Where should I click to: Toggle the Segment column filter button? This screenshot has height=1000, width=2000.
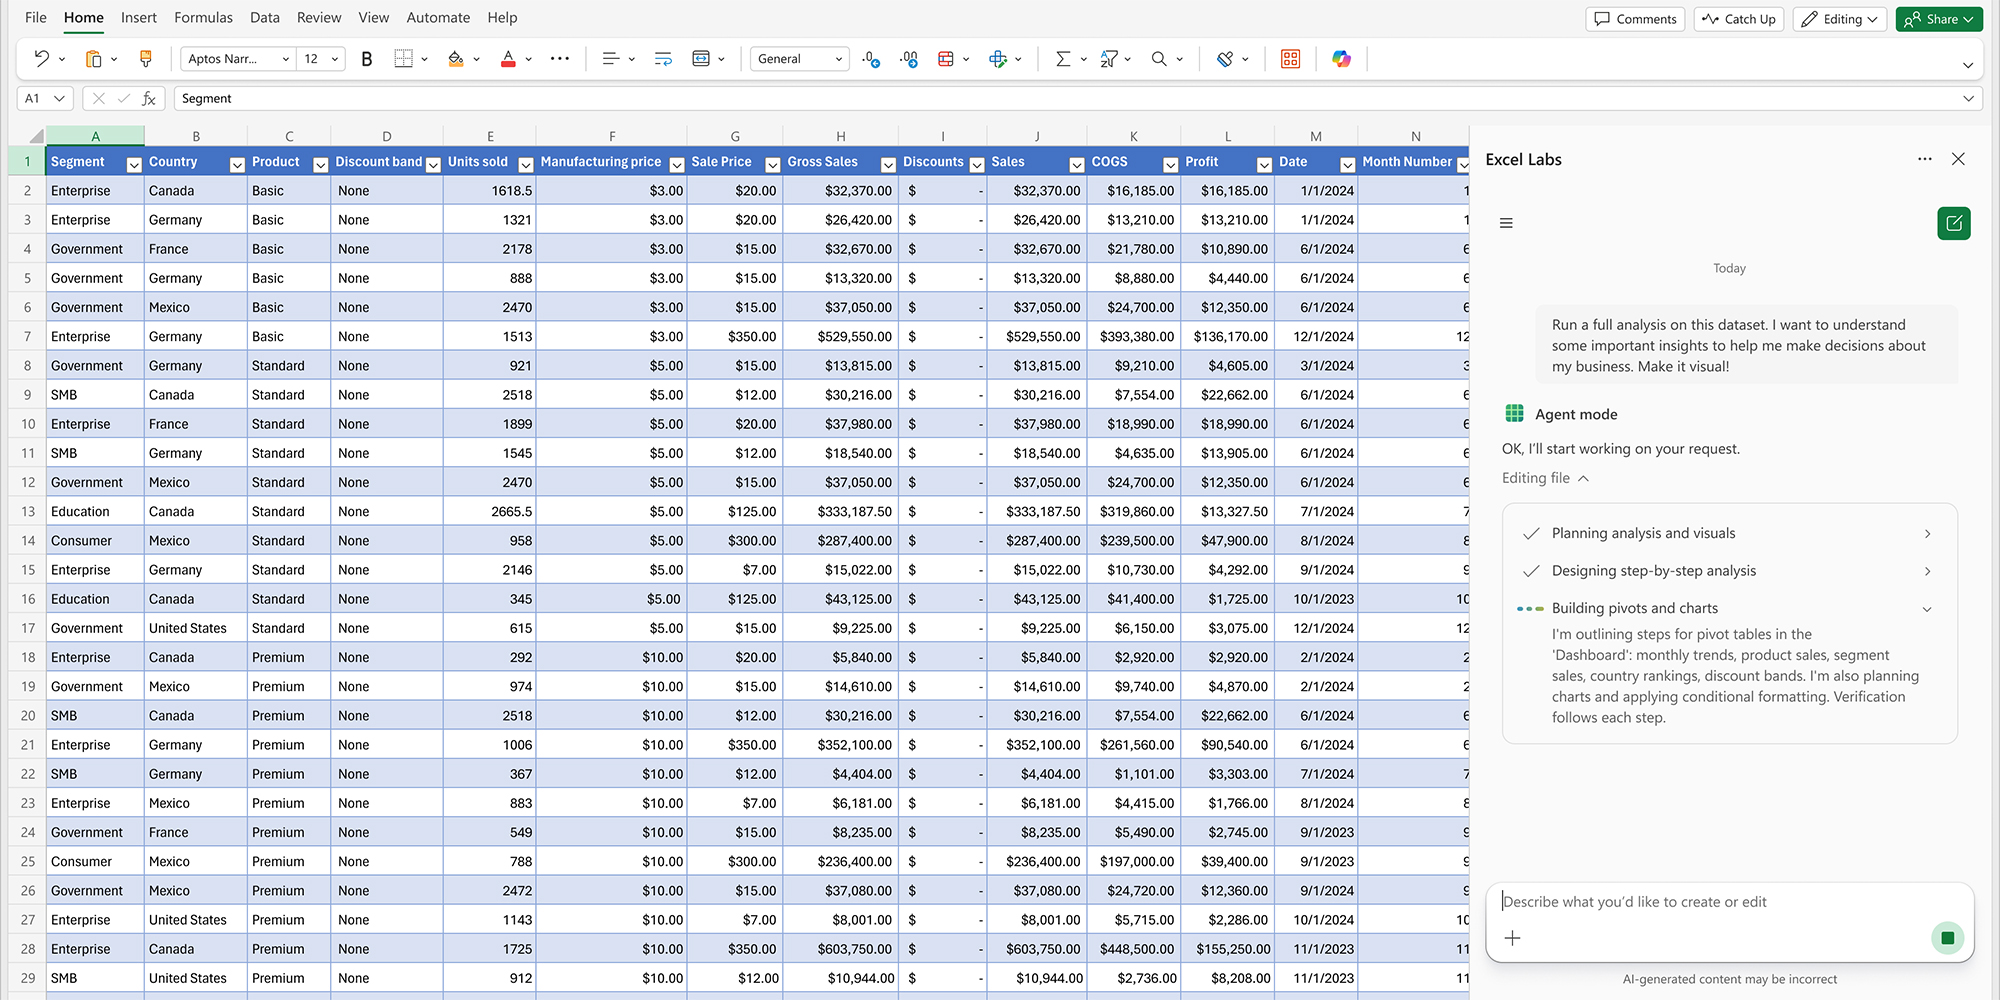(x=134, y=164)
